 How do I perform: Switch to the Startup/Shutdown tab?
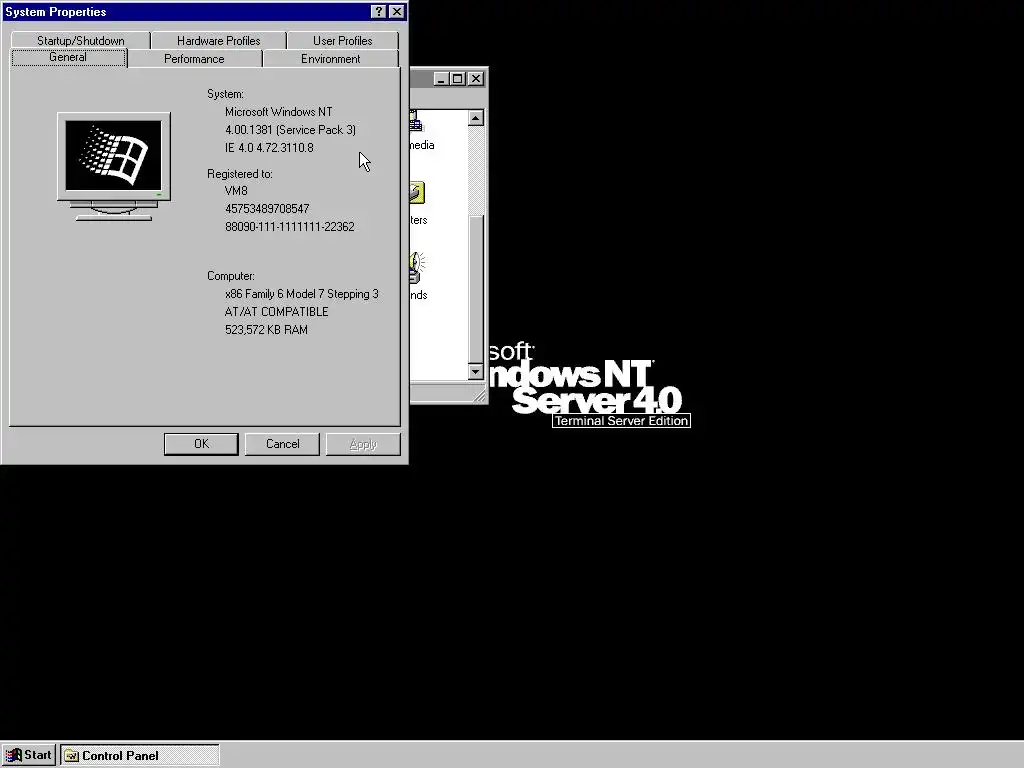coord(80,40)
